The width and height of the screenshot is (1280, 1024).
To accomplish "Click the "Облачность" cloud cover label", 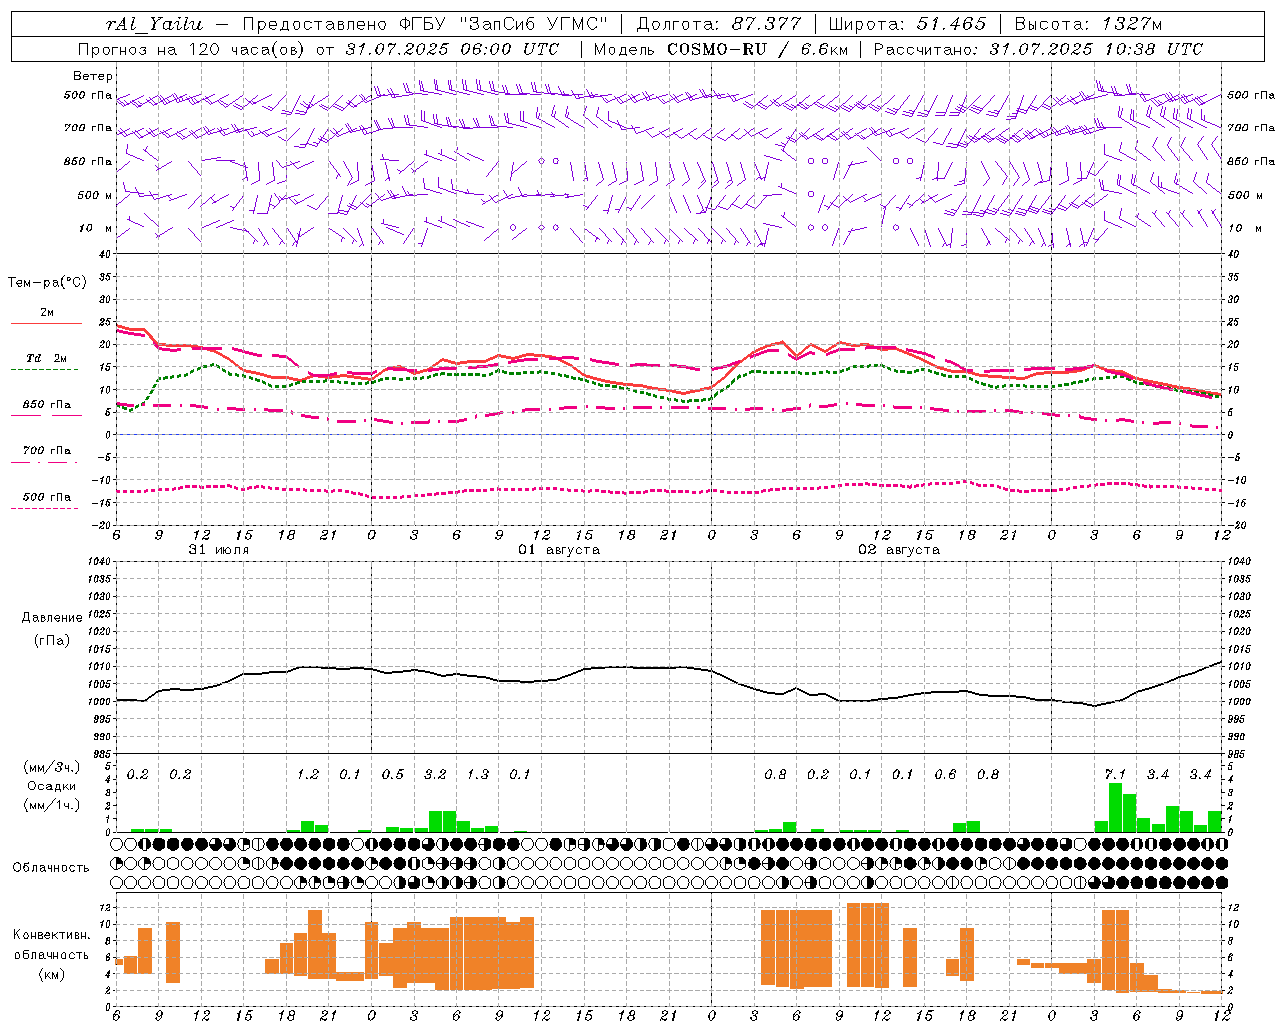I will point(51,868).
